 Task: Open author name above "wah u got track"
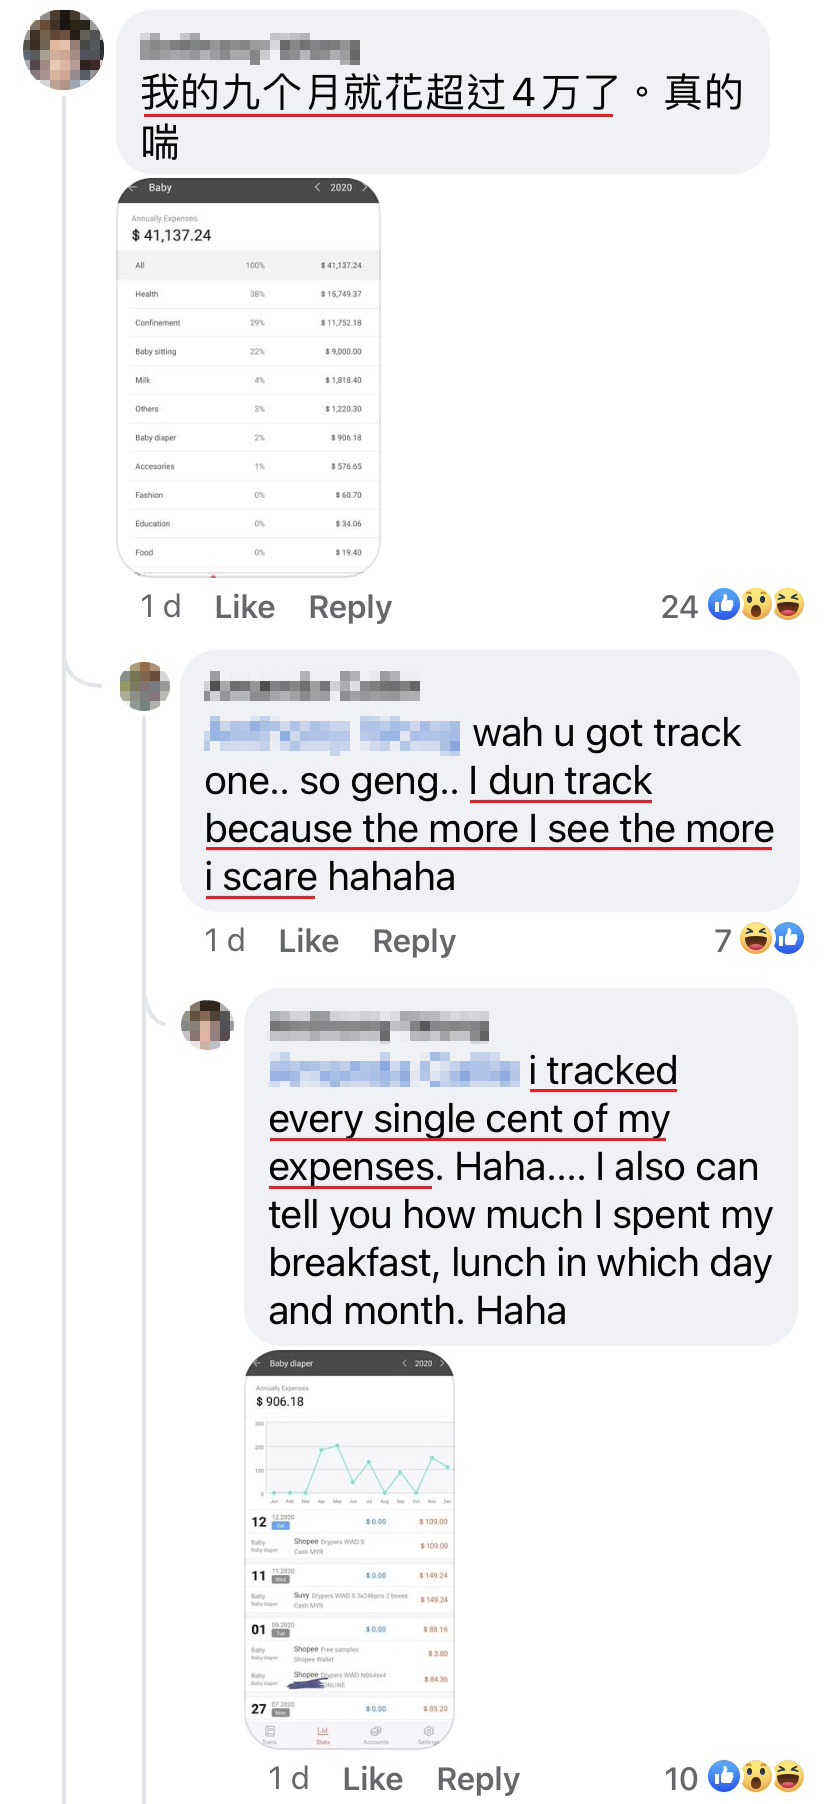click(311, 687)
